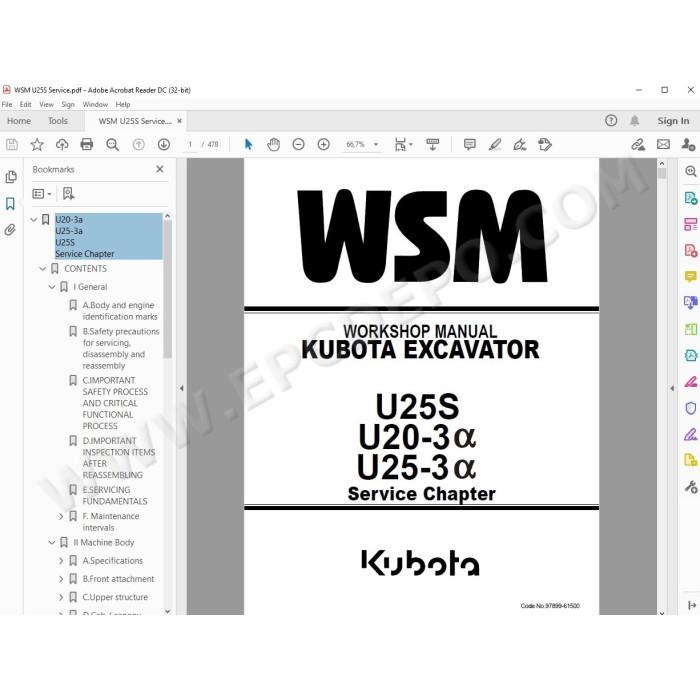
Task: Click the current page number field
Action: pos(190,145)
